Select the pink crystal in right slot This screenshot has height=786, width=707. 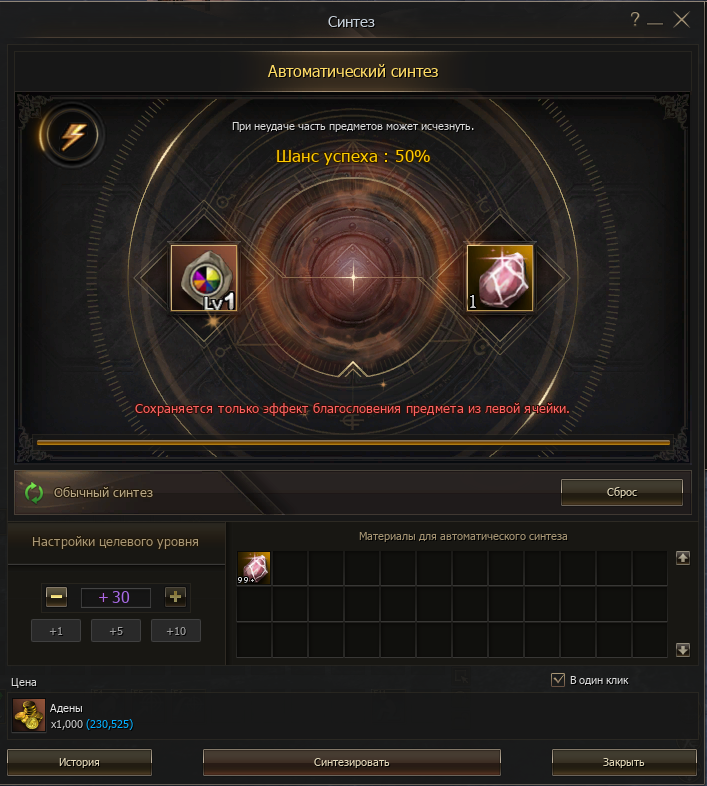click(x=500, y=278)
